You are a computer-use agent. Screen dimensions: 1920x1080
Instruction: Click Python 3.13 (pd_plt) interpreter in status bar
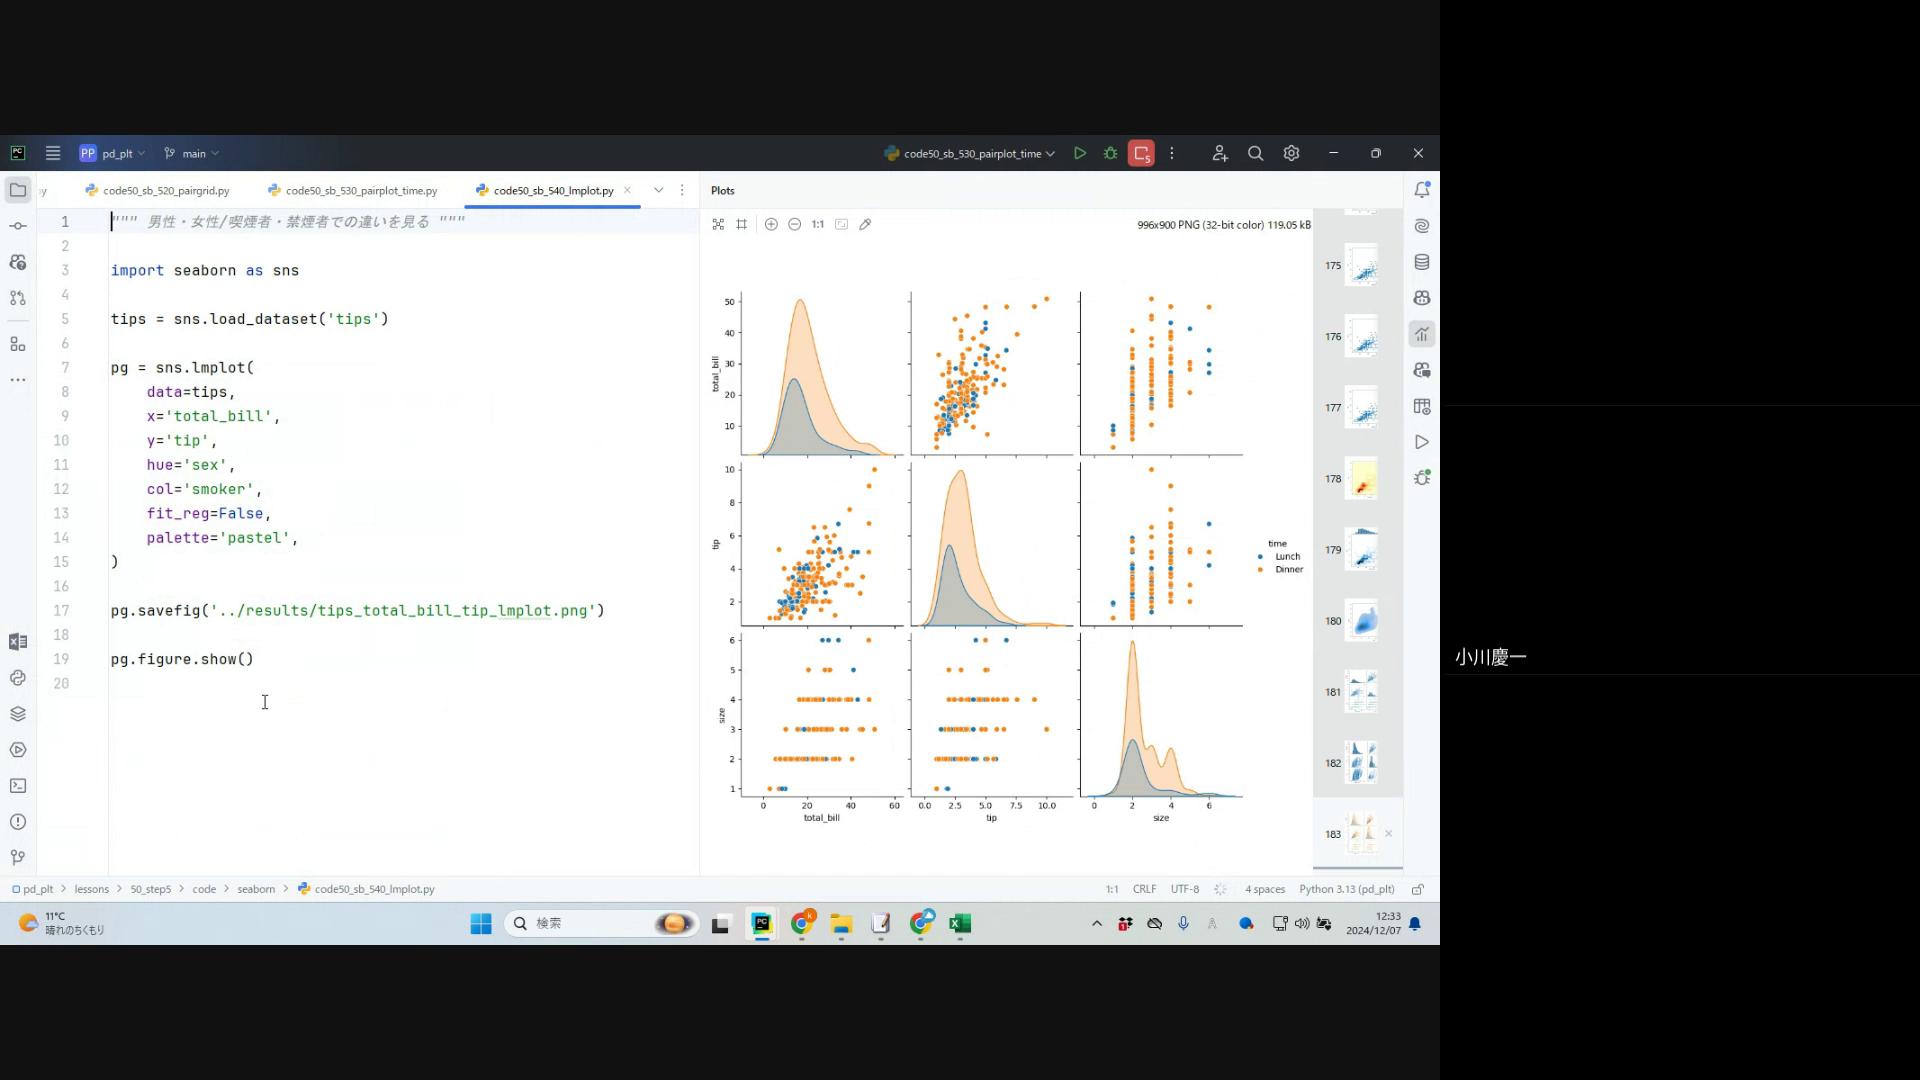1346,889
